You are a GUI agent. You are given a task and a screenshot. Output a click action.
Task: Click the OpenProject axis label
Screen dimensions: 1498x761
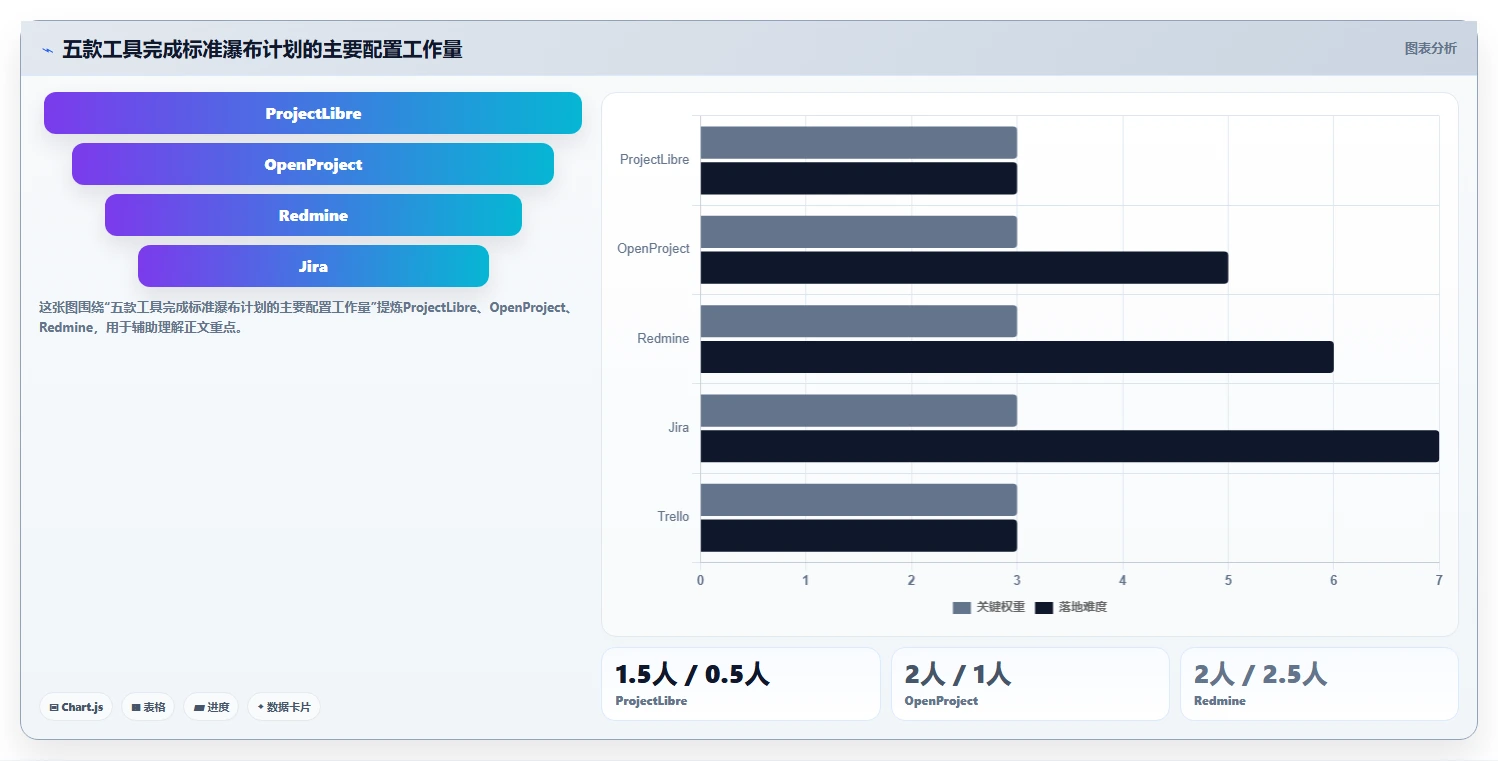tap(653, 249)
